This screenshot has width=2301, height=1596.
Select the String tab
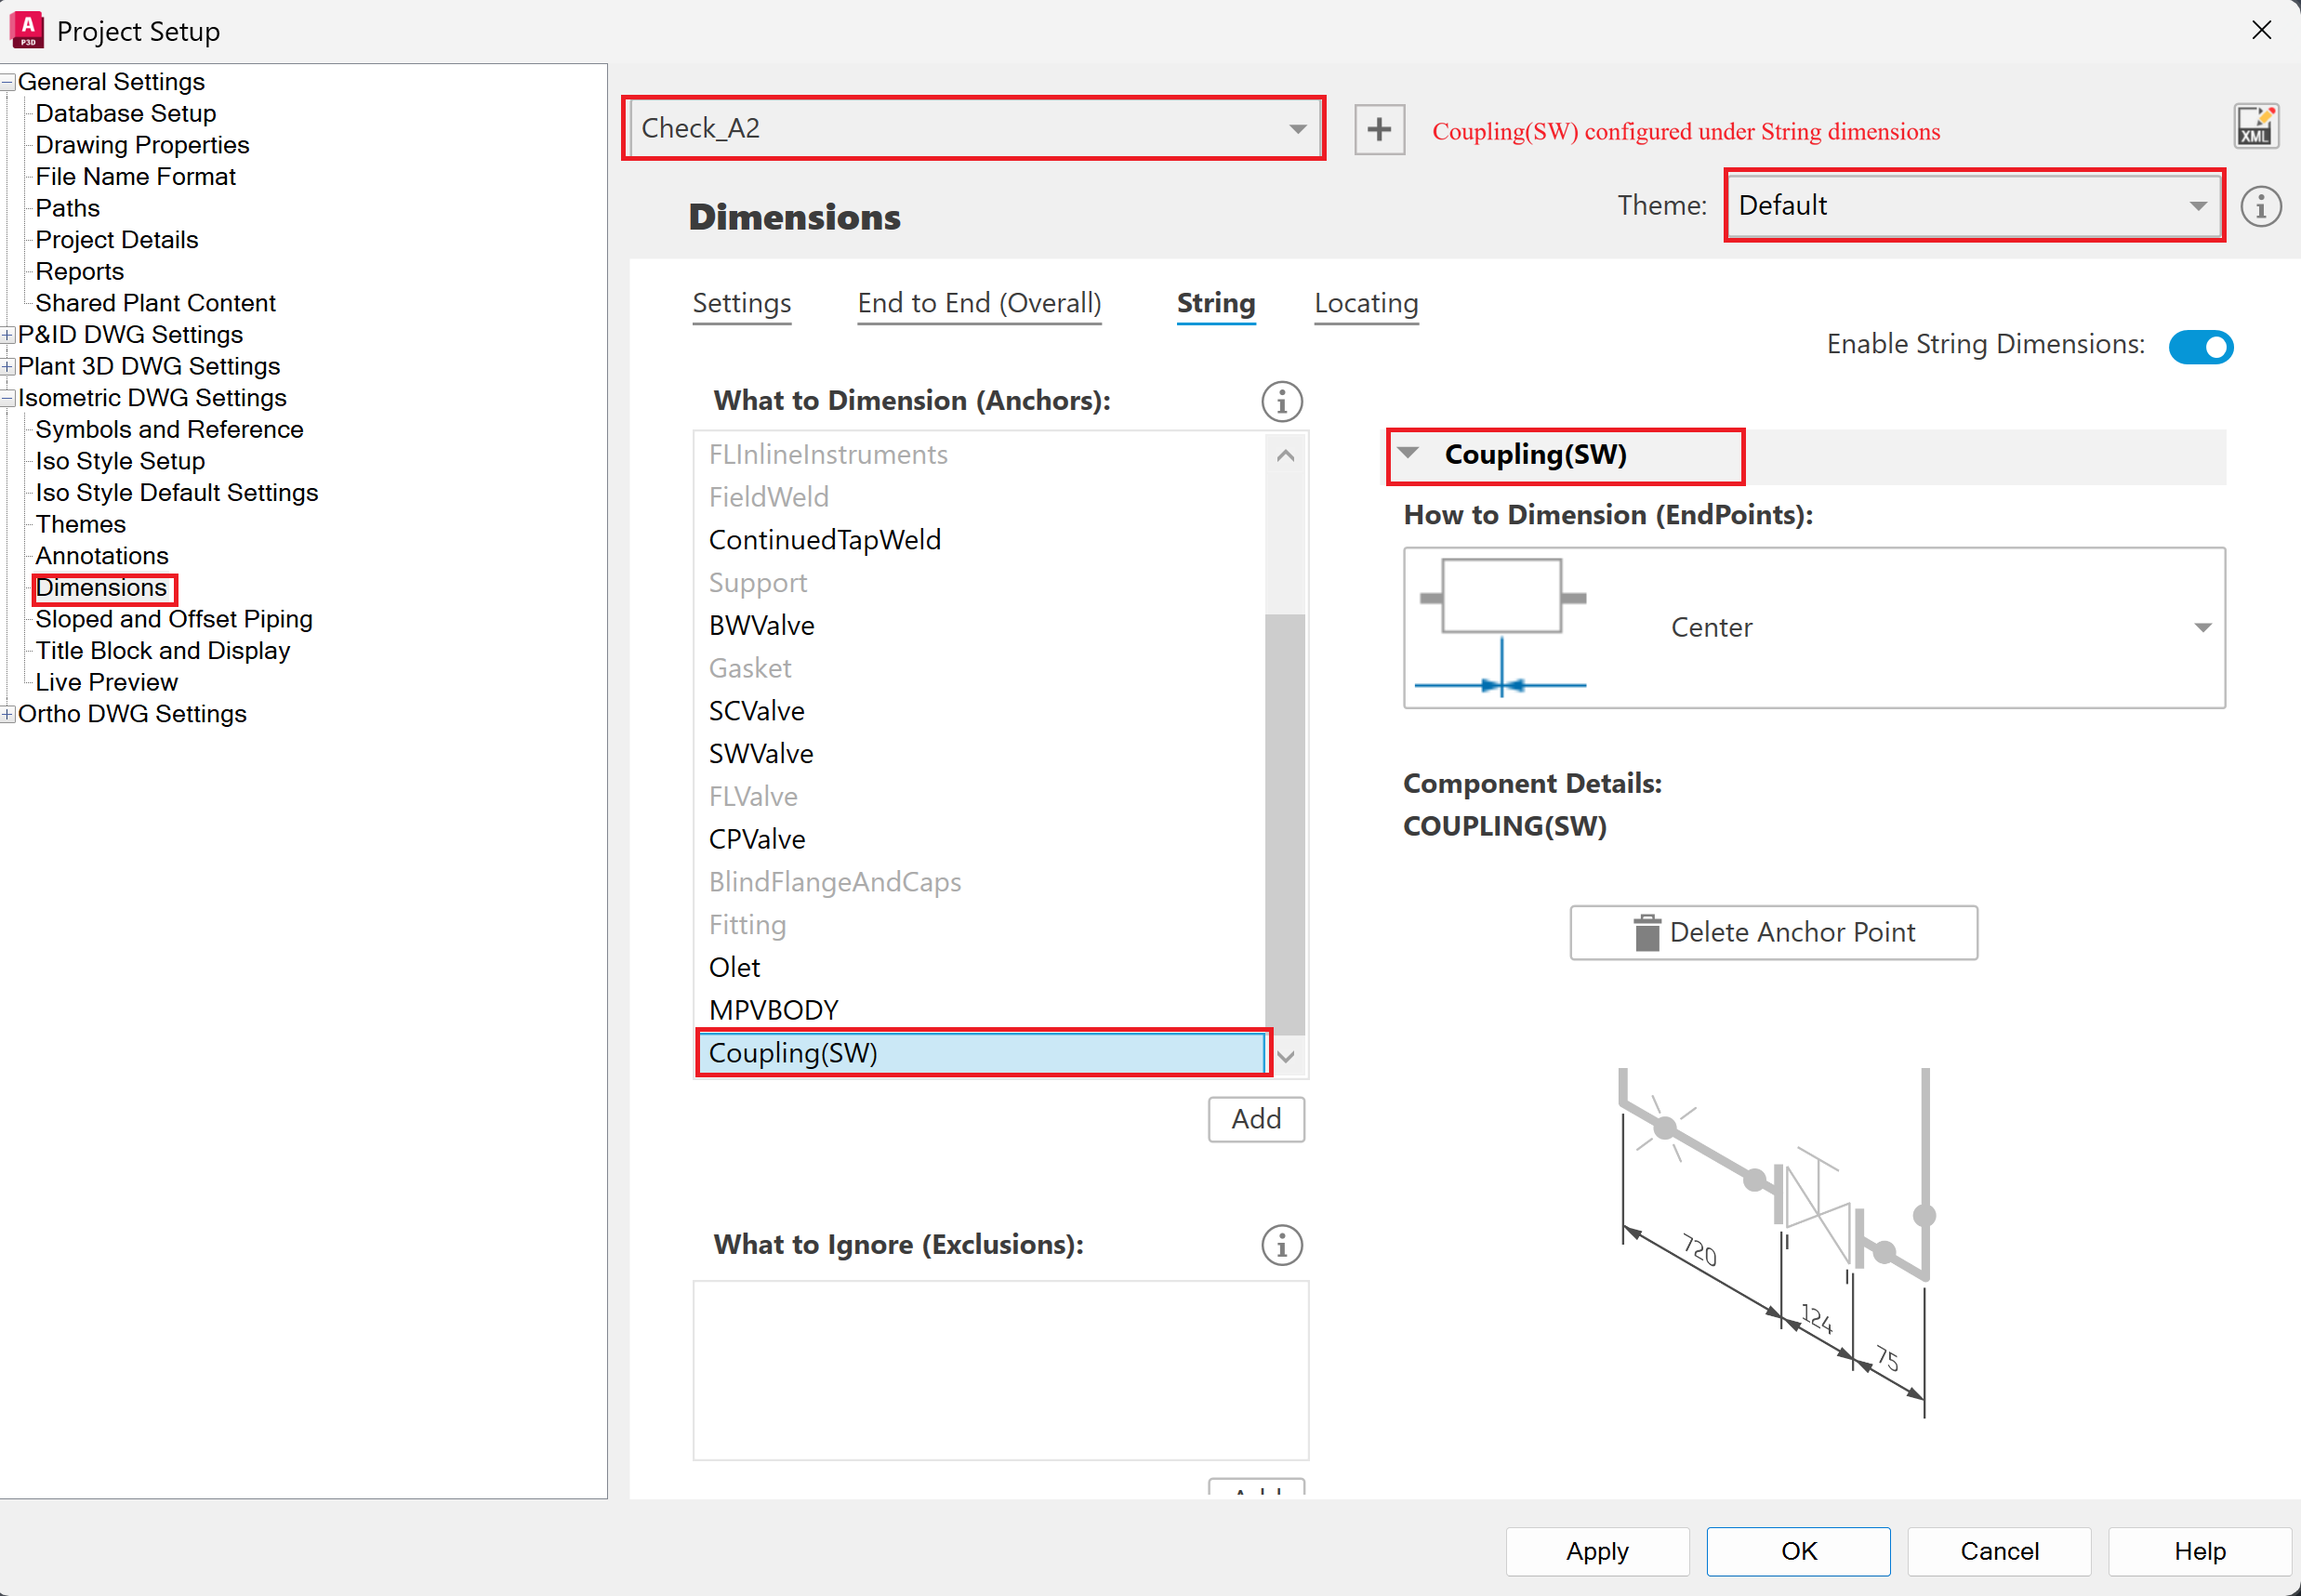tap(1215, 303)
